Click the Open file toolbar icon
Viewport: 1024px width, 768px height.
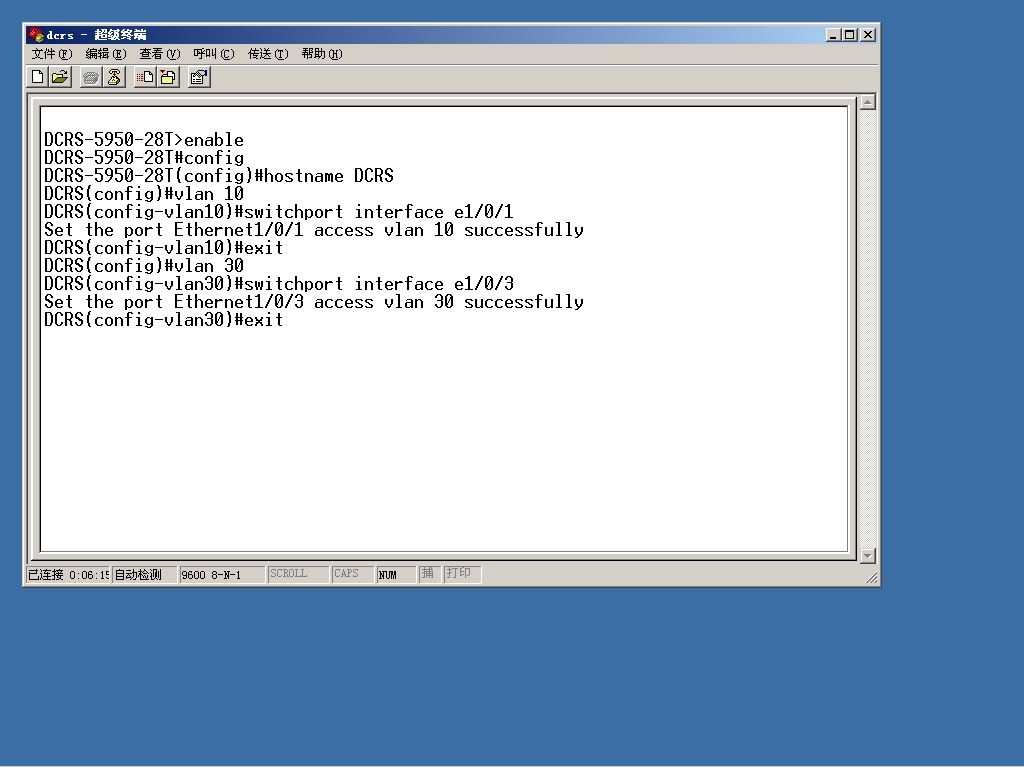click(x=60, y=78)
